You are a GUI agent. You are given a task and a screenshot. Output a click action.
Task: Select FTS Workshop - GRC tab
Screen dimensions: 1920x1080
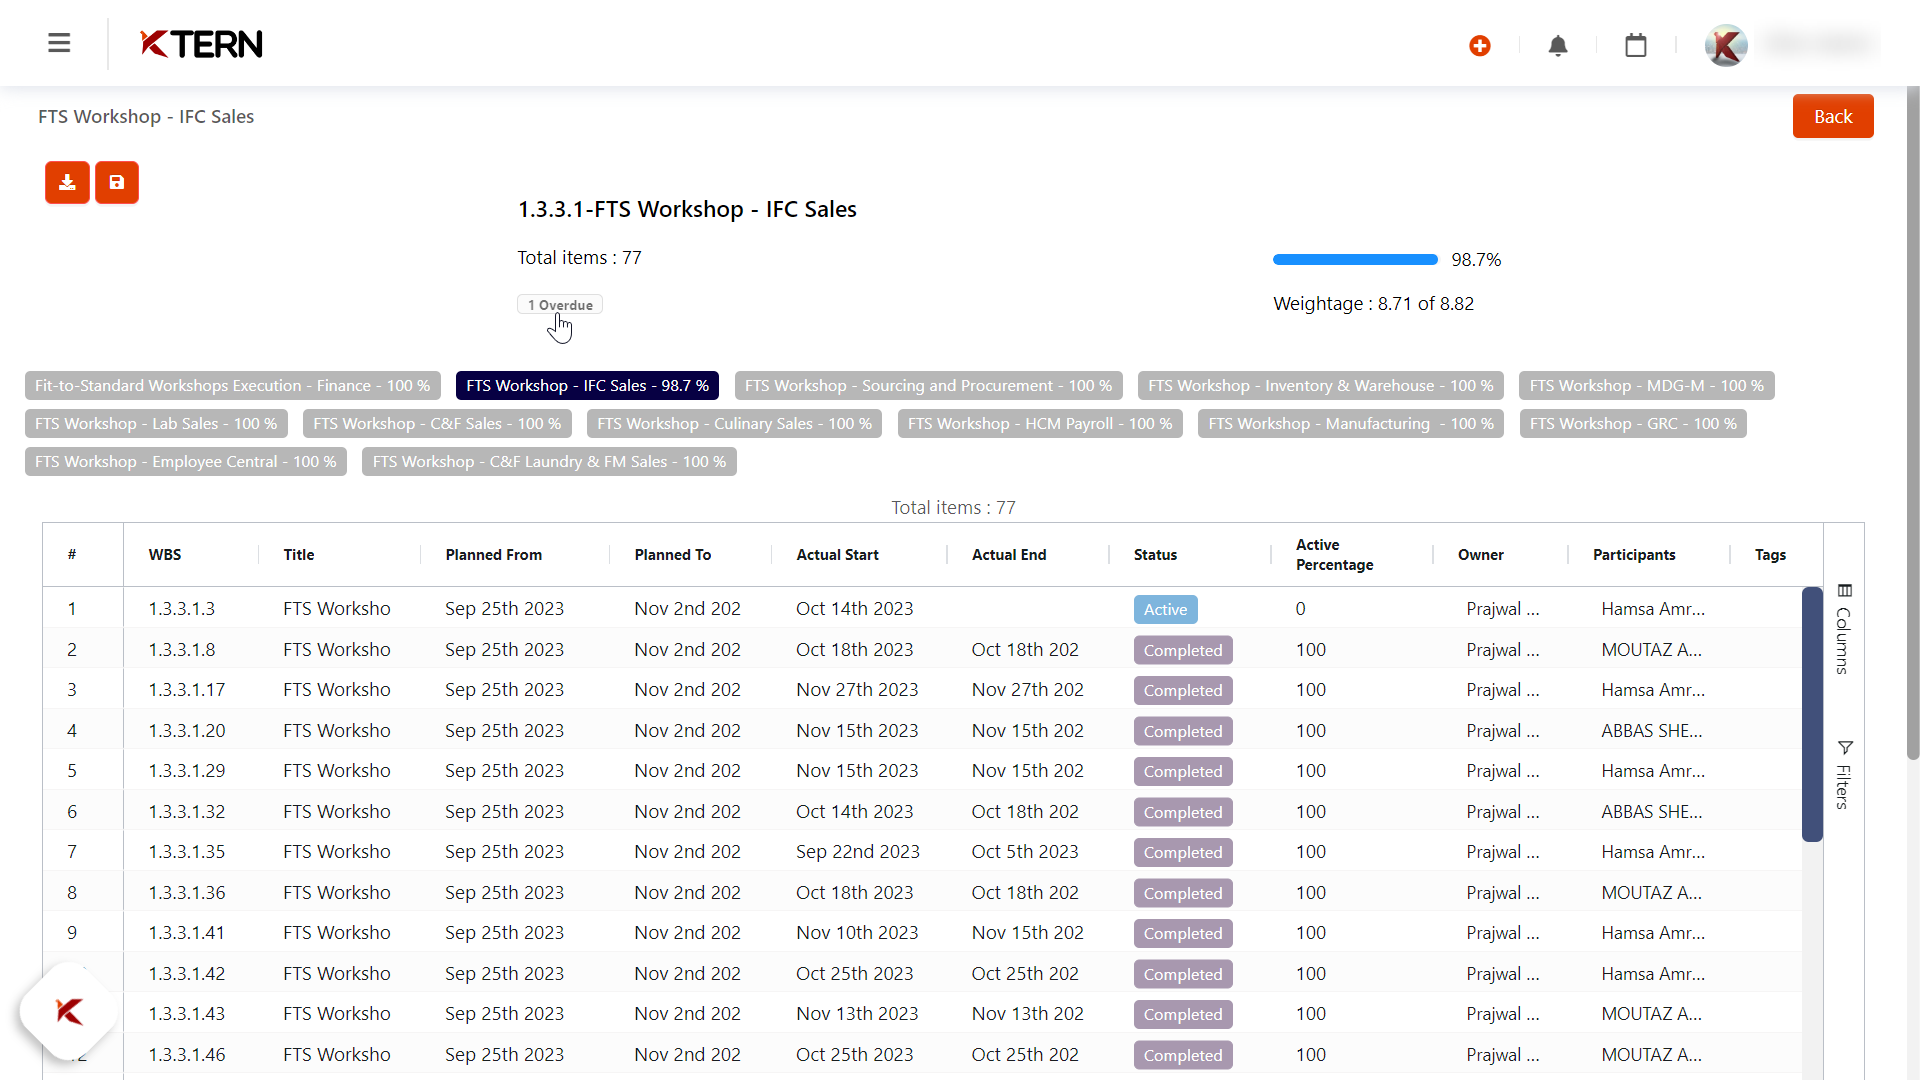[x=1633, y=424]
